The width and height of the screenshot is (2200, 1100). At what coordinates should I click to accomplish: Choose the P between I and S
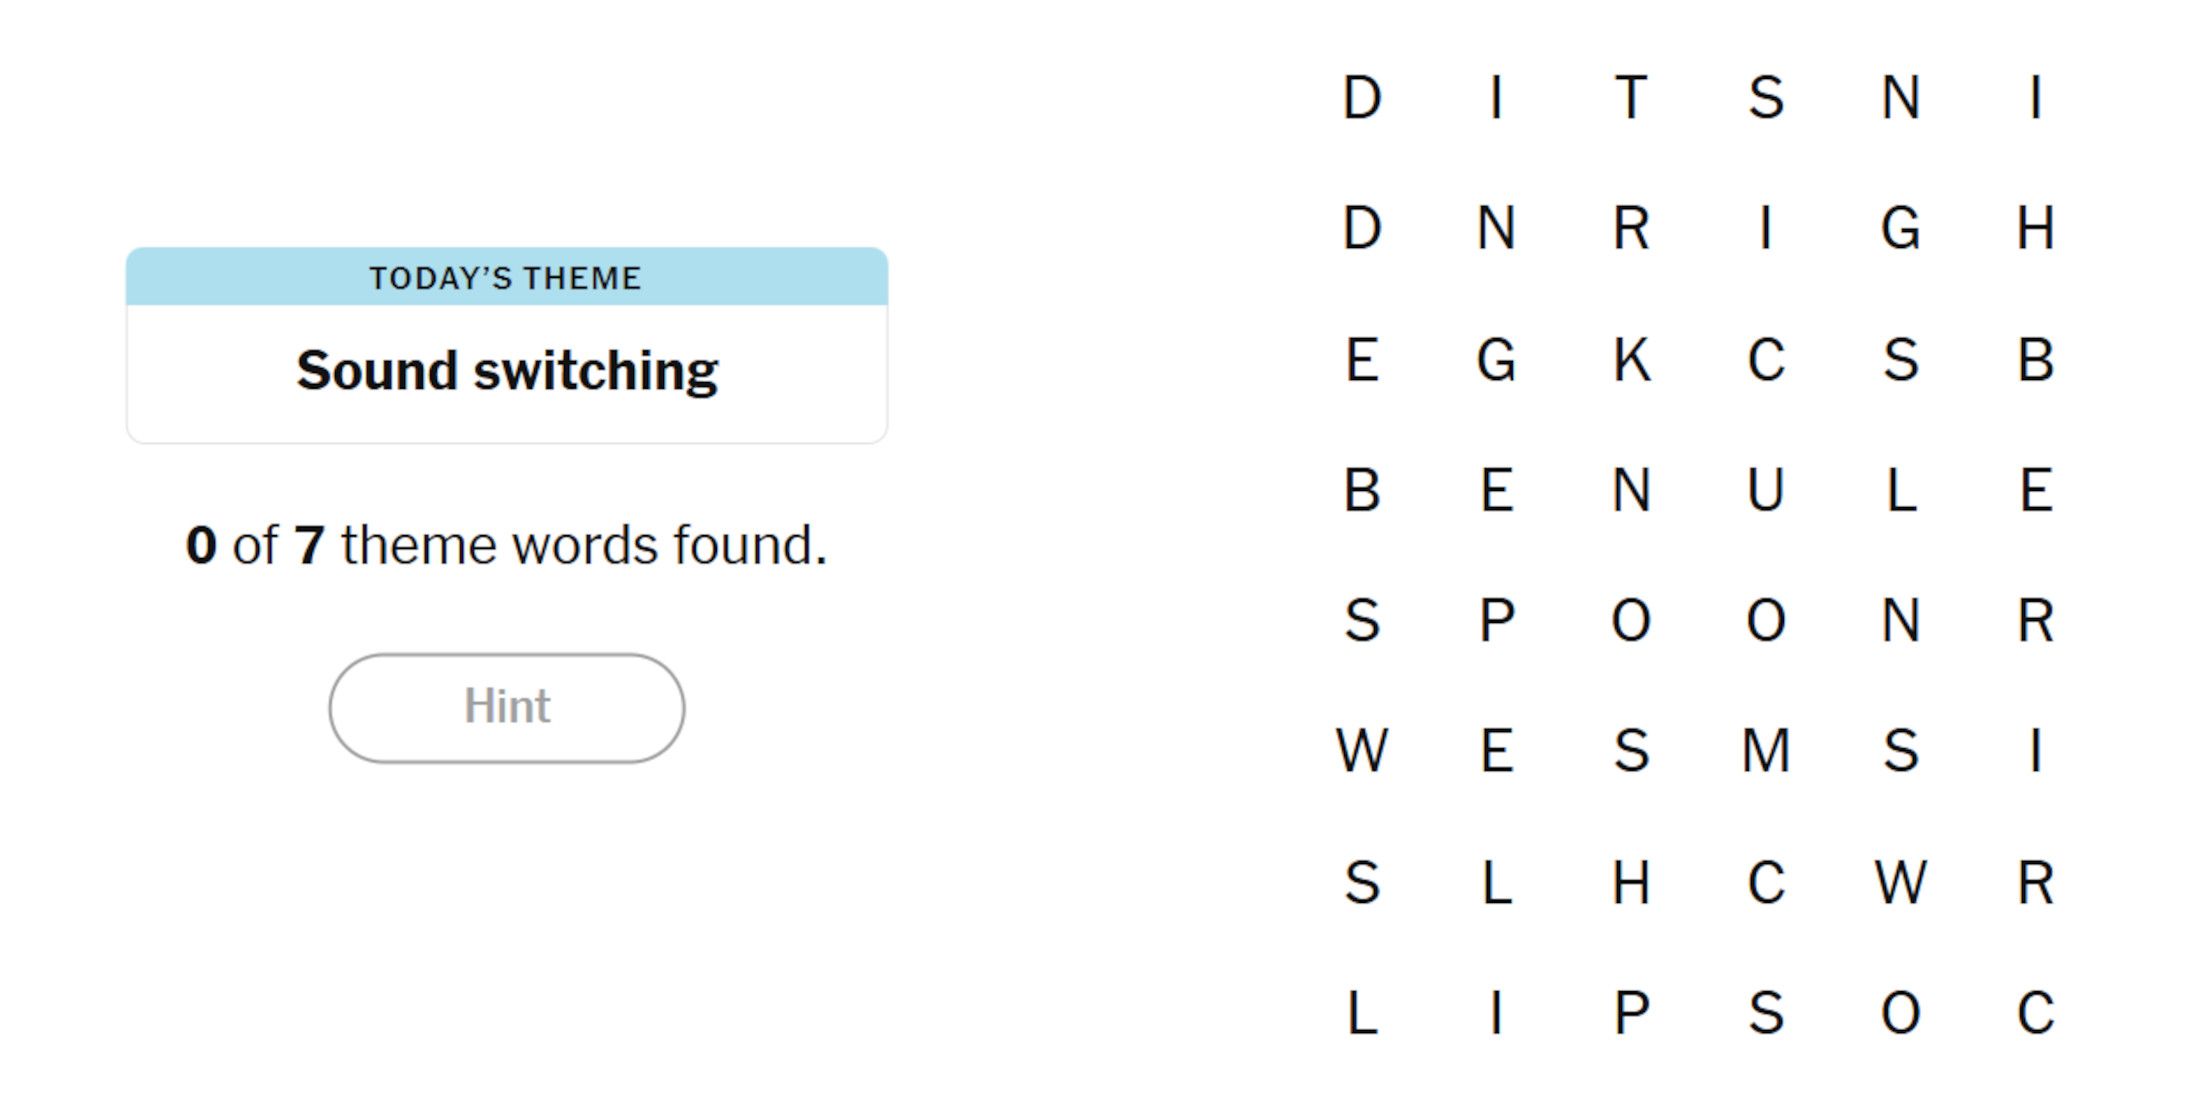[1631, 1012]
